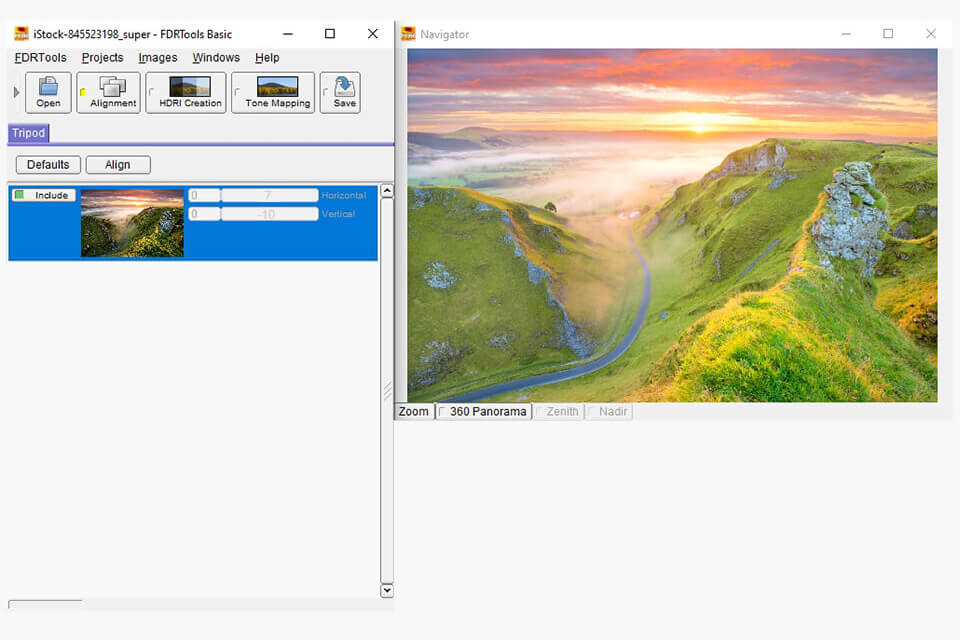Screen dimensions: 960x640
Task: Open the Images menu
Action: (157, 57)
